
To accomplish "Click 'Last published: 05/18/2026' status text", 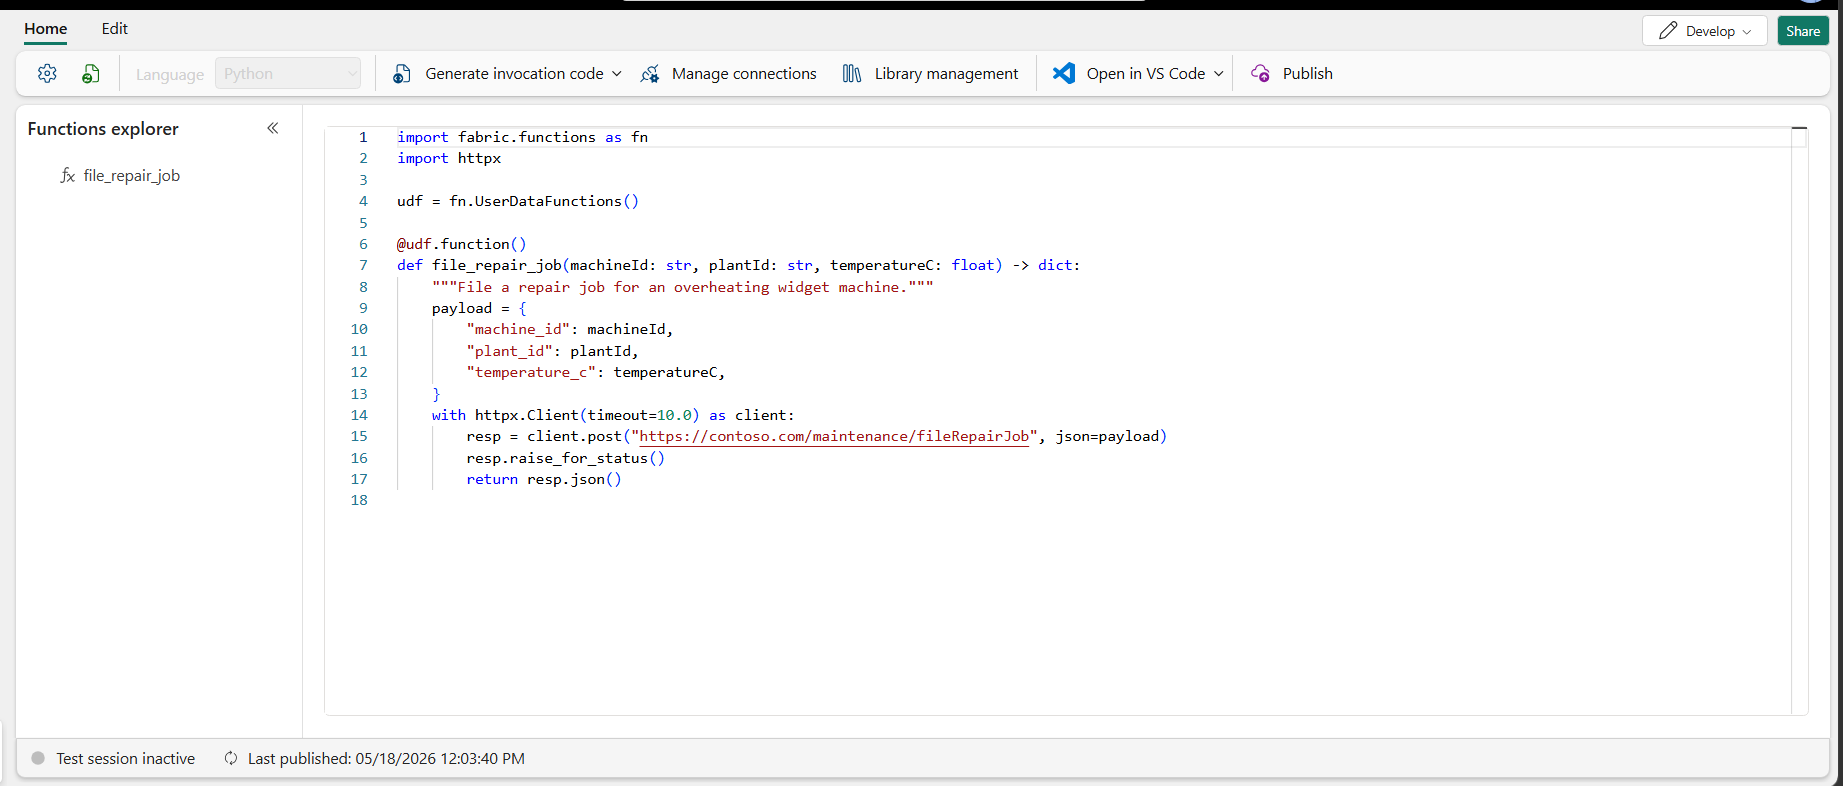I will point(386,758).
